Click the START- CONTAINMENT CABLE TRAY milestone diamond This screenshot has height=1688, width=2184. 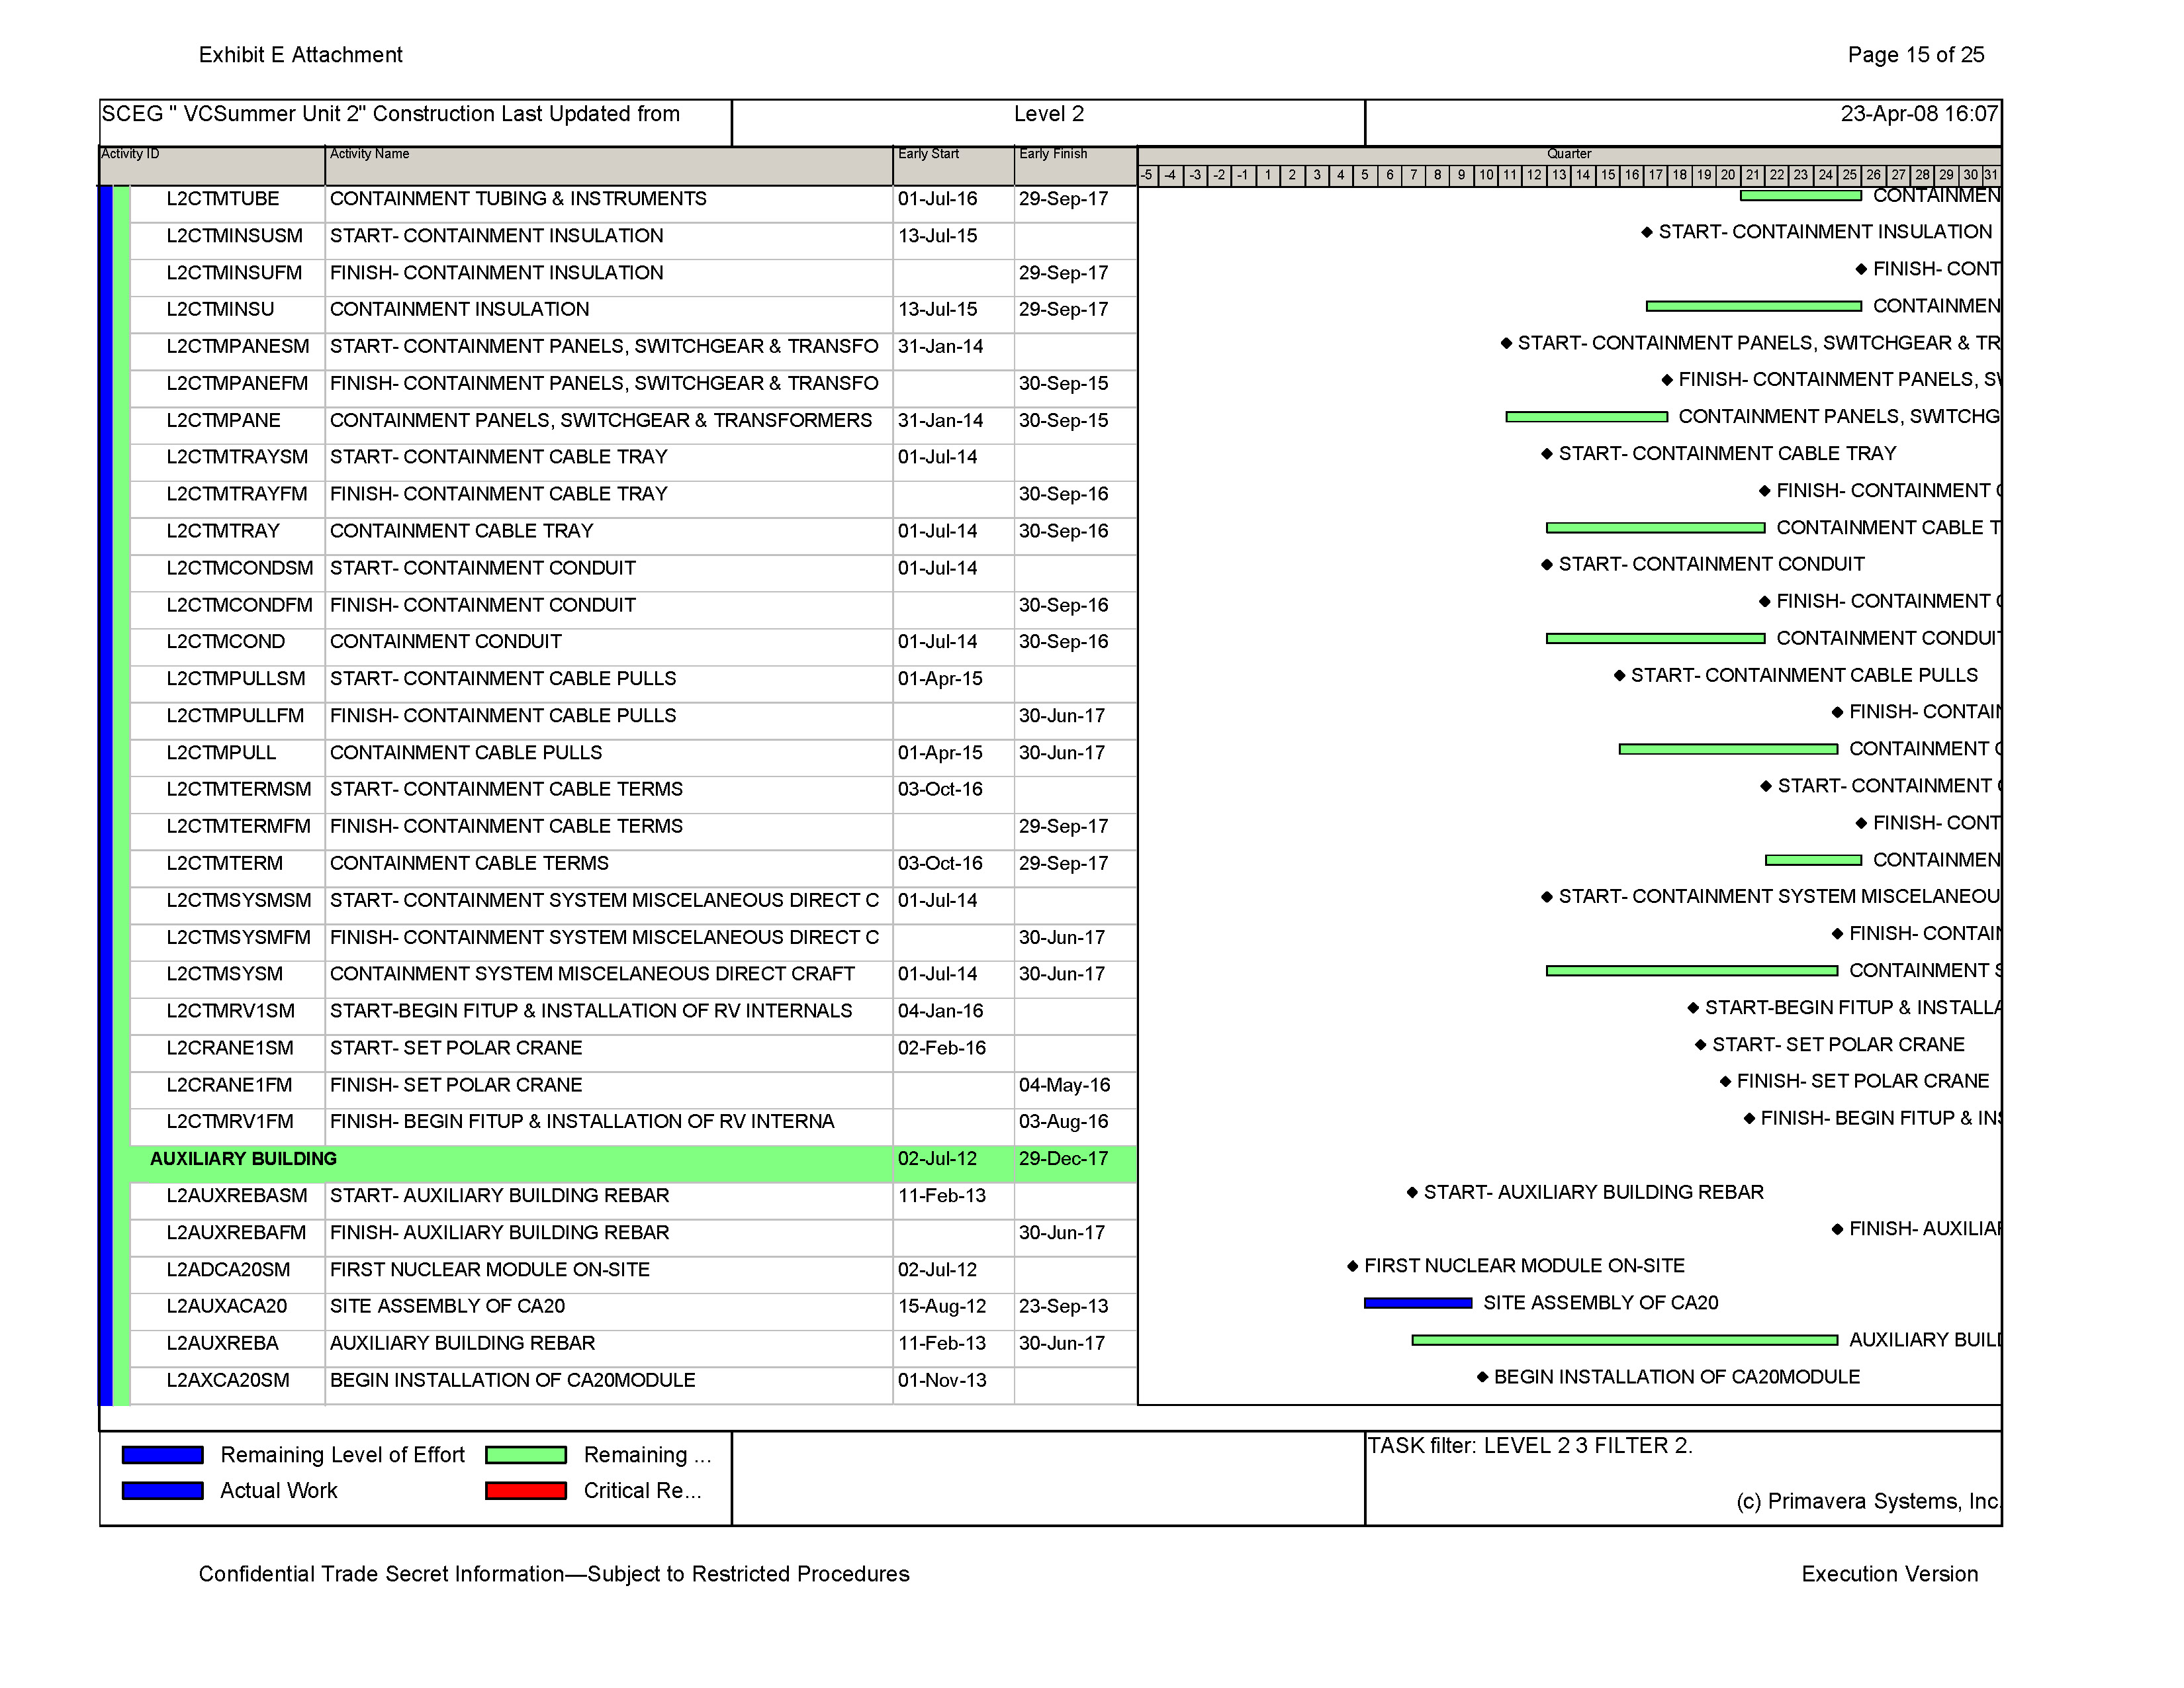click(x=1548, y=455)
